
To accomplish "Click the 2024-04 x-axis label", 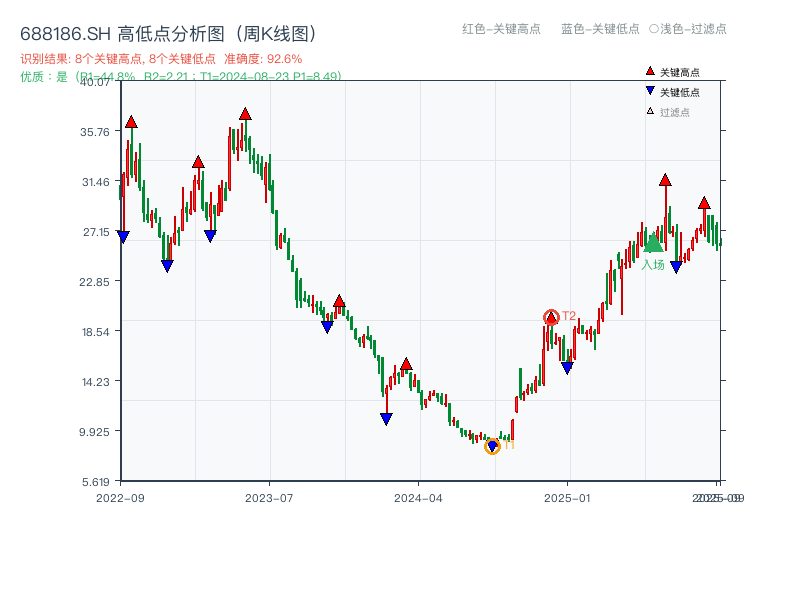I will click(418, 498).
